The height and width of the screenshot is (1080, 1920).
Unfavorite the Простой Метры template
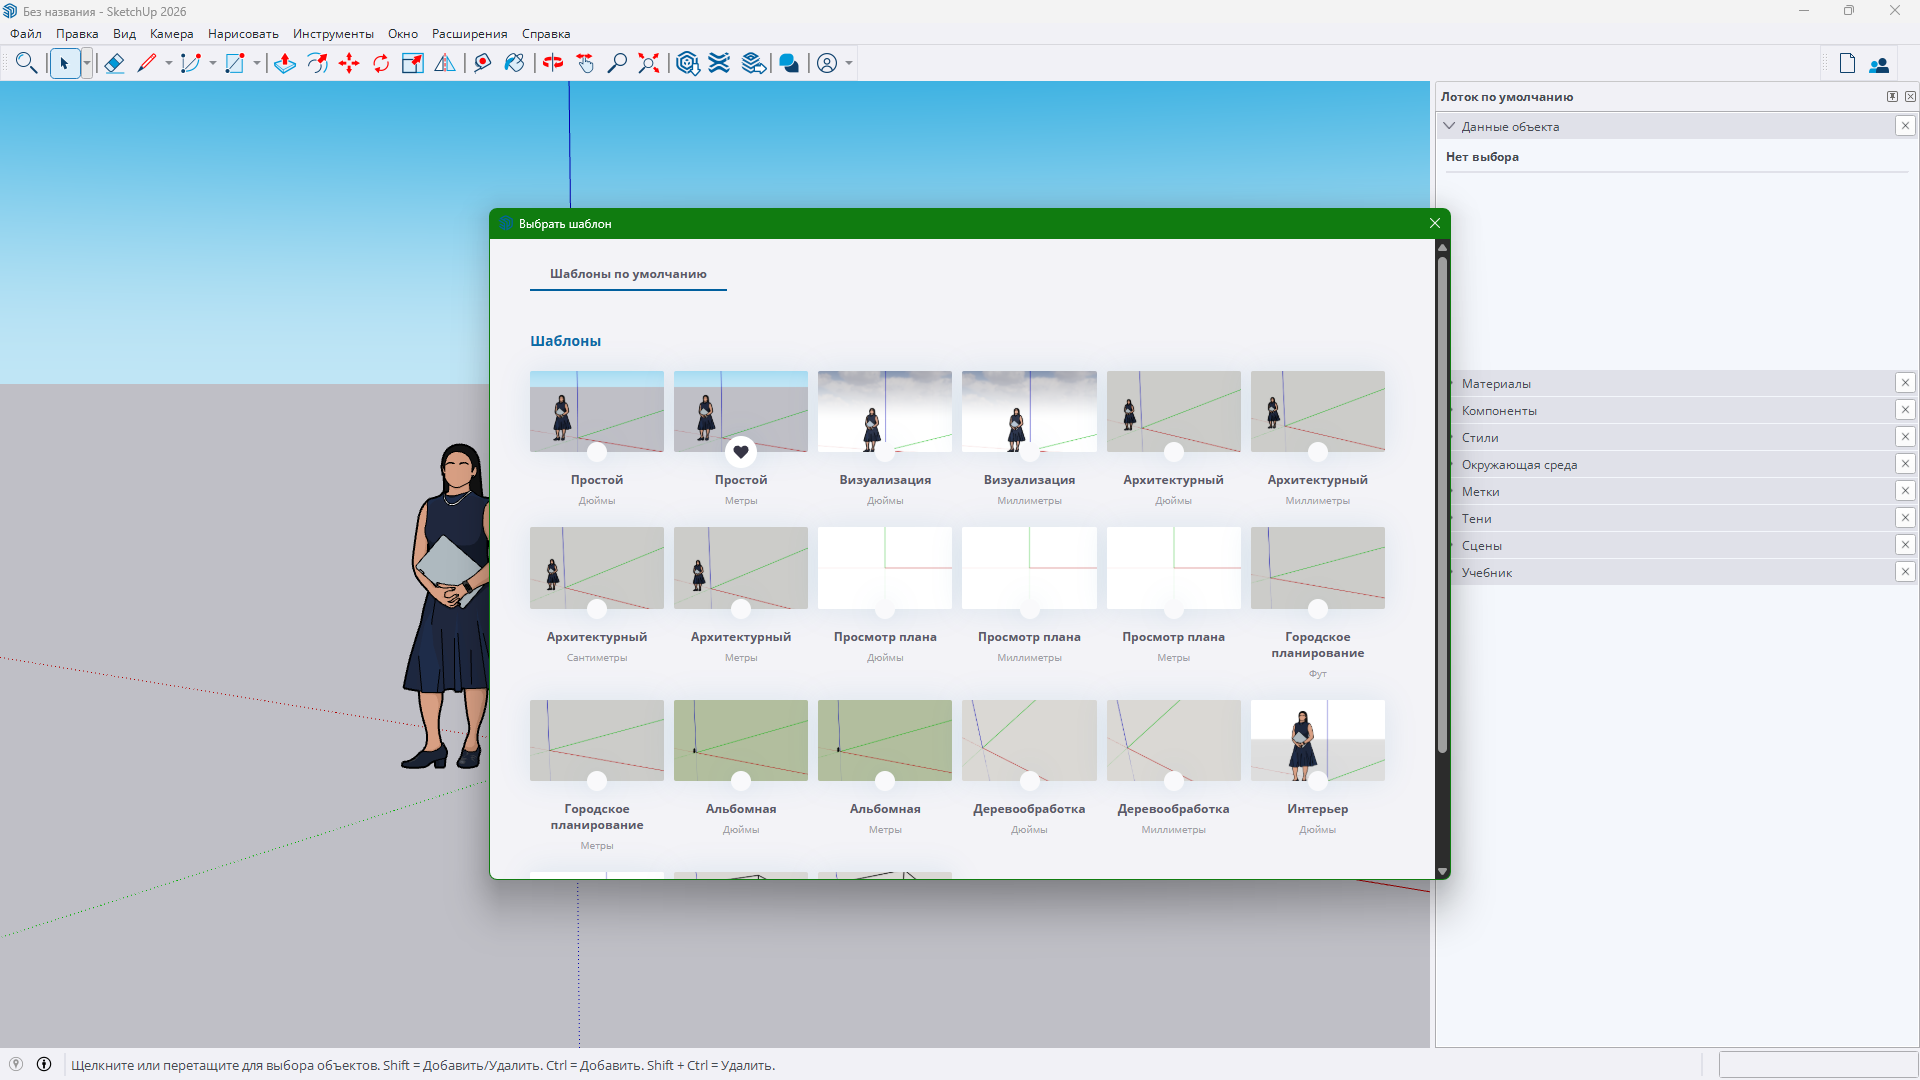740,452
